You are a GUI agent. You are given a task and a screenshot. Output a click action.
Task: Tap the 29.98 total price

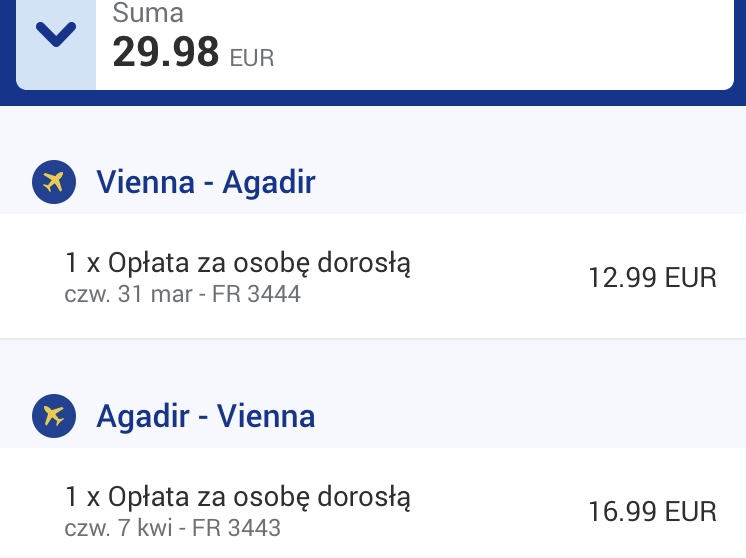pyautogui.click(x=166, y=52)
